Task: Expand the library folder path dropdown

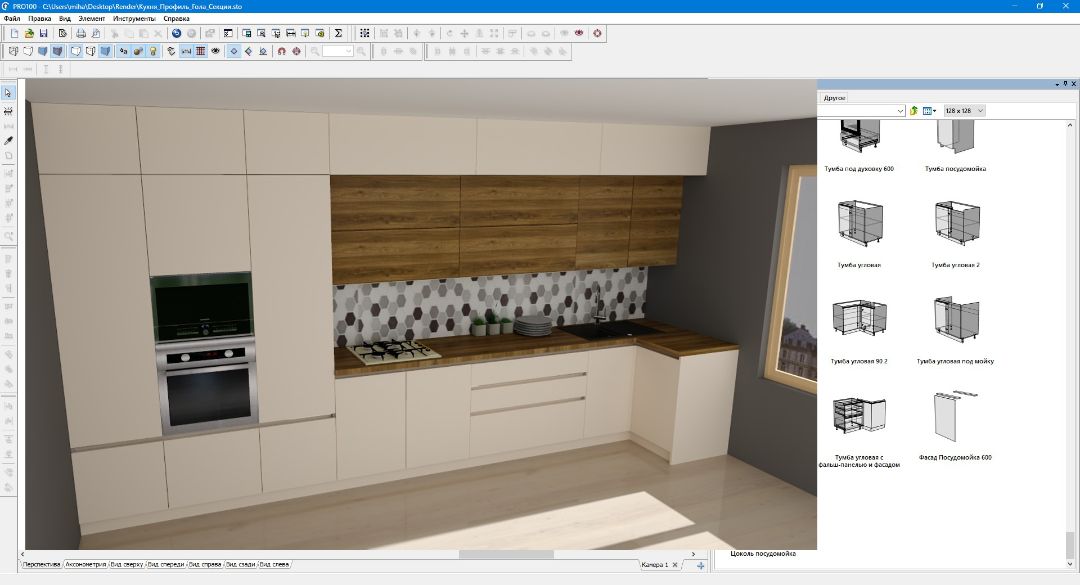Action: coord(900,110)
